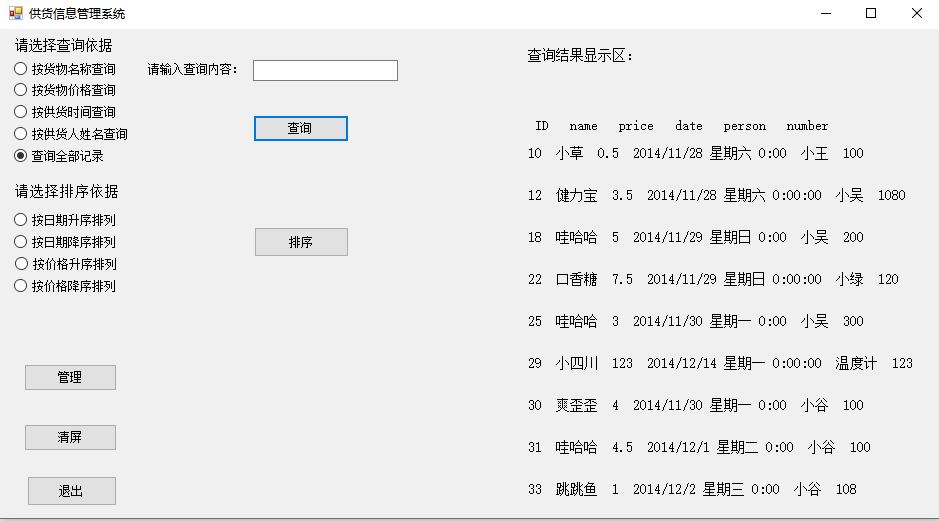Click result row with ID 31 哇哈哈

click(699, 447)
